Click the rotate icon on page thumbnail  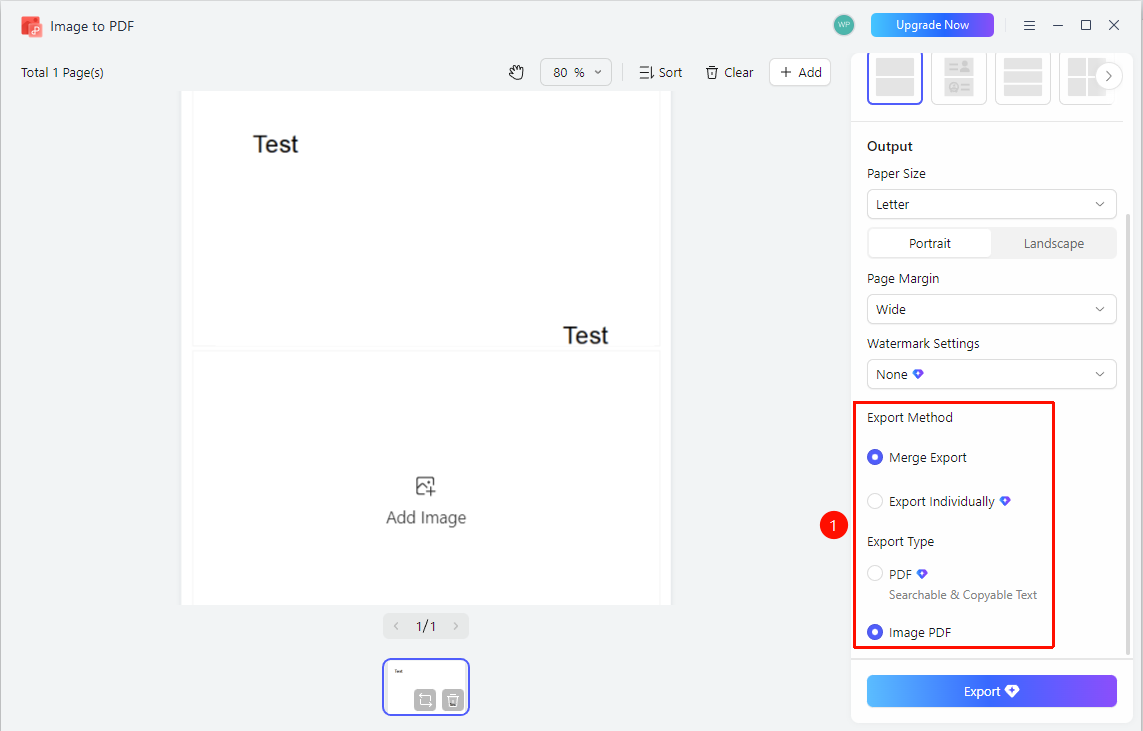425,700
